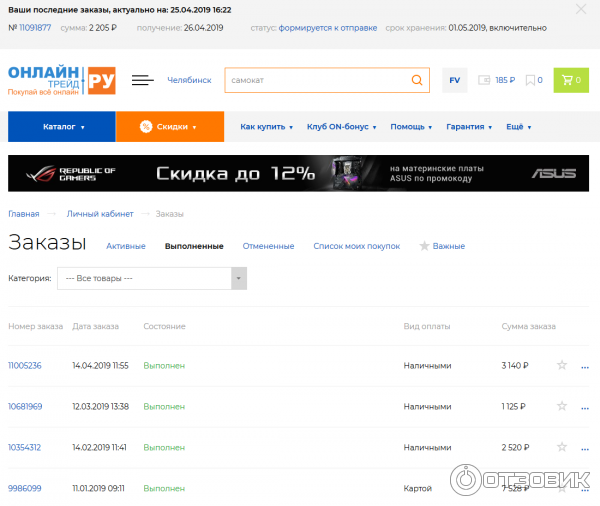The height and width of the screenshot is (506, 600).
Task: Open the hamburger menu icon
Action: [143, 80]
